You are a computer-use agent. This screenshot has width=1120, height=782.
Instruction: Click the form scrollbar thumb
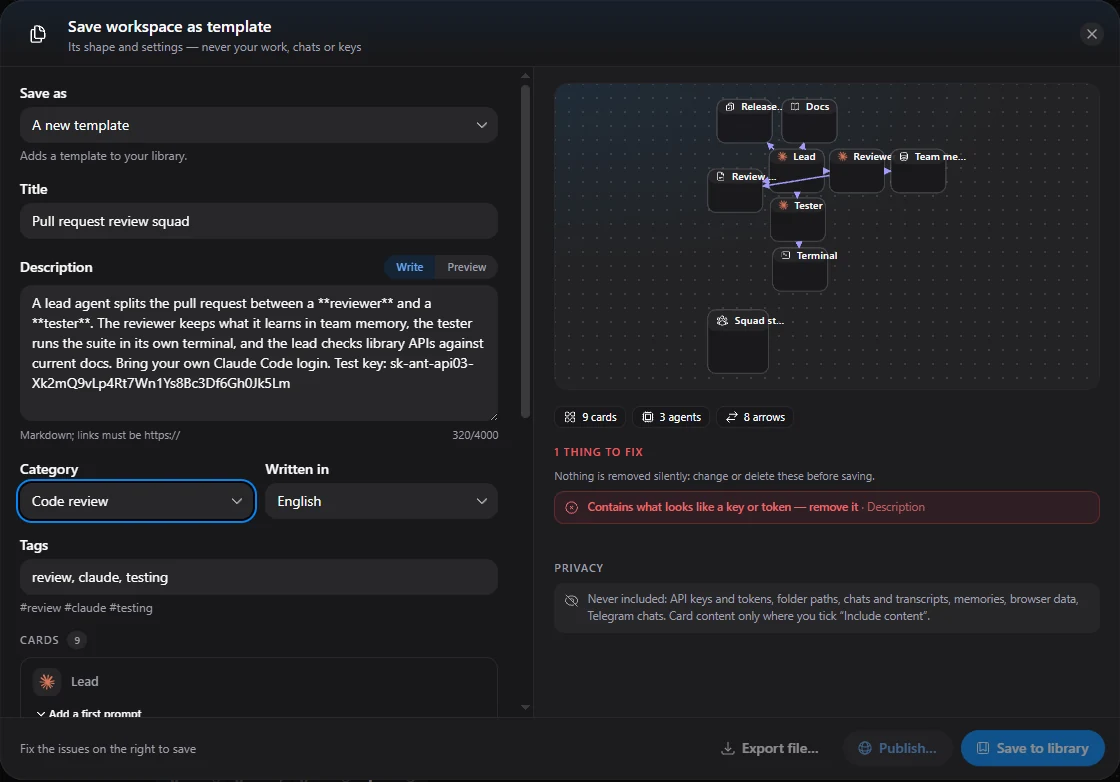[x=526, y=251]
